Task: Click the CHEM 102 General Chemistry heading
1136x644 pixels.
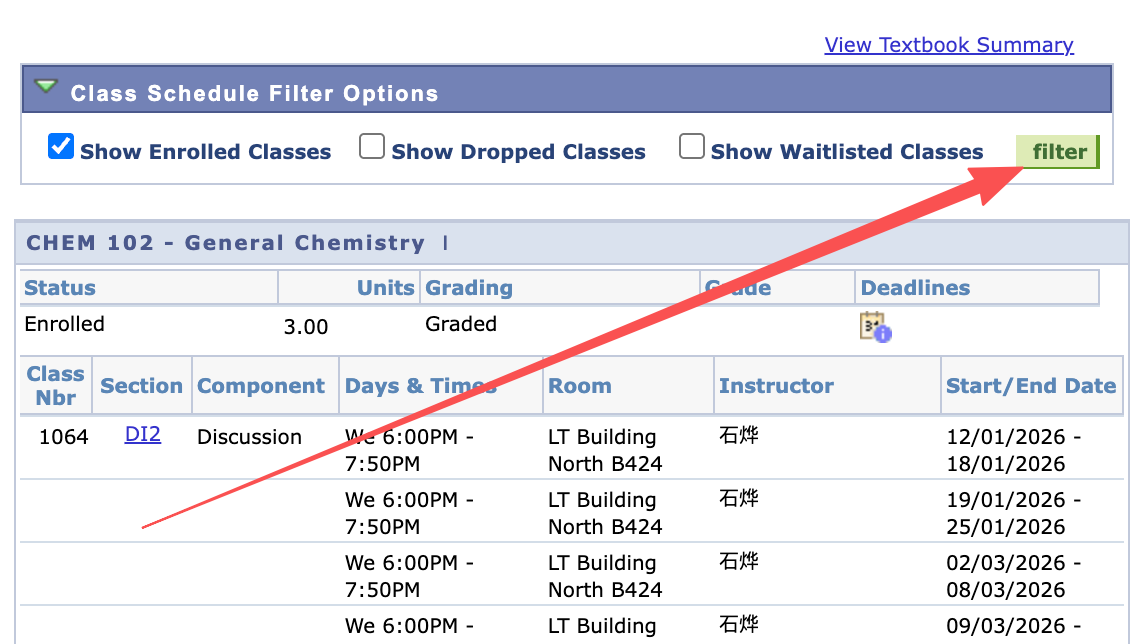Action: pos(226,243)
